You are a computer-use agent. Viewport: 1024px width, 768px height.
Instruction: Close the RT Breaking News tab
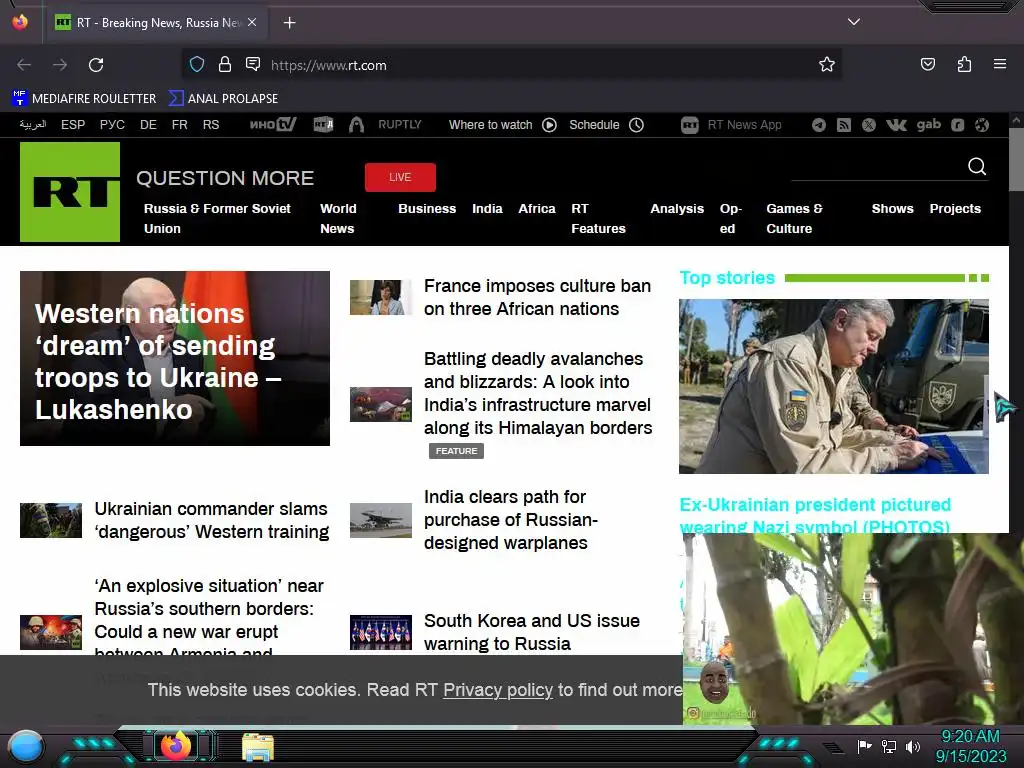pyautogui.click(x=252, y=22)
